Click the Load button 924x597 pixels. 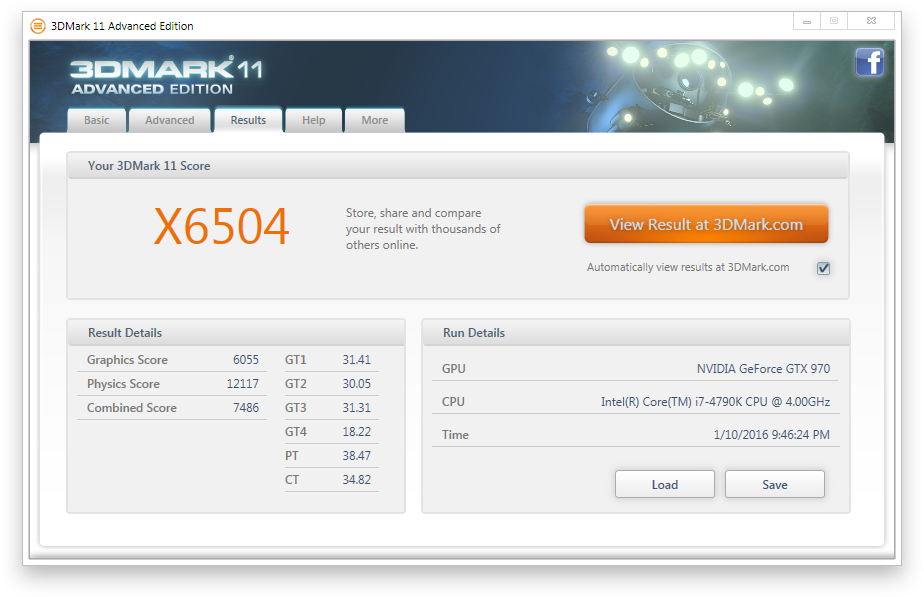665,484
